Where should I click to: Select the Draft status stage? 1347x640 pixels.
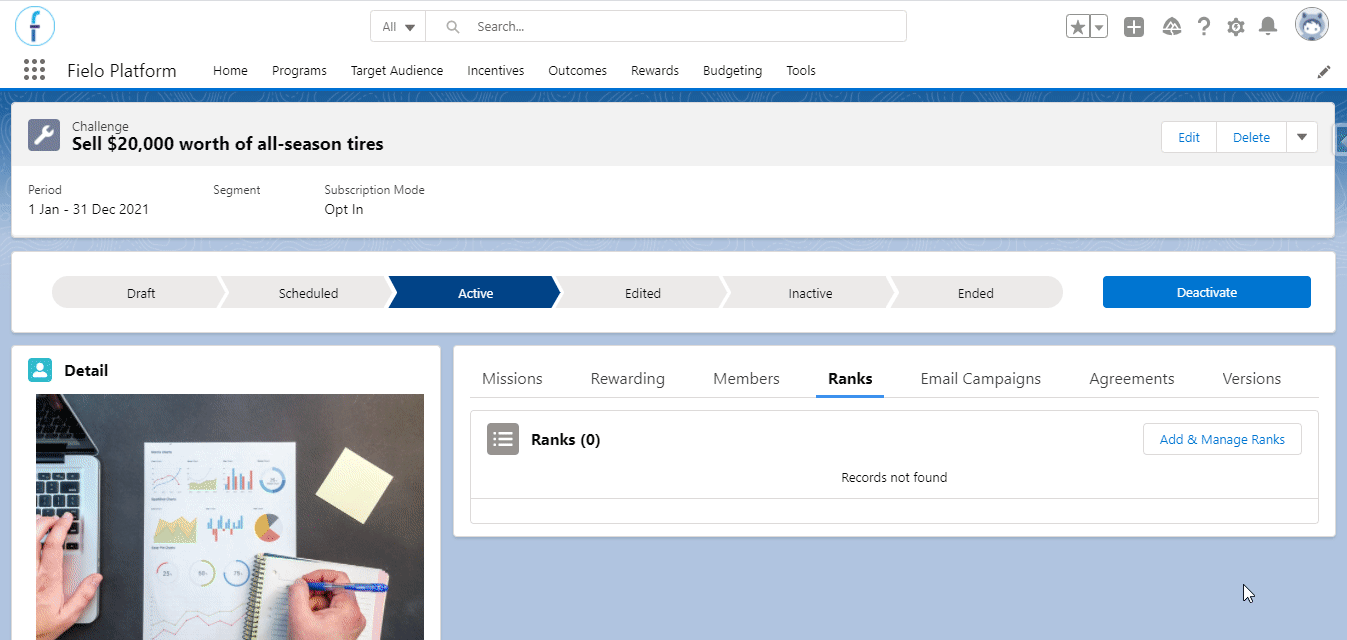(x=140, y=293)
